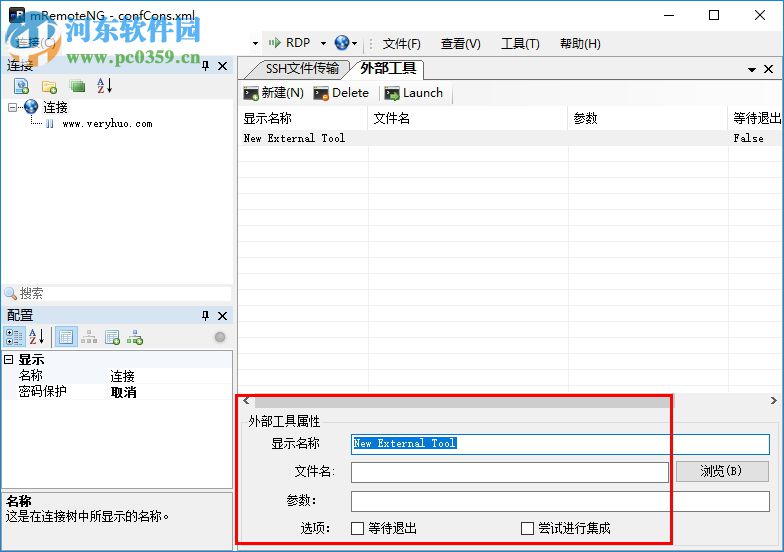Click the gray status circle in config toolbar
The image size is (784, 552).
[220, 337]
